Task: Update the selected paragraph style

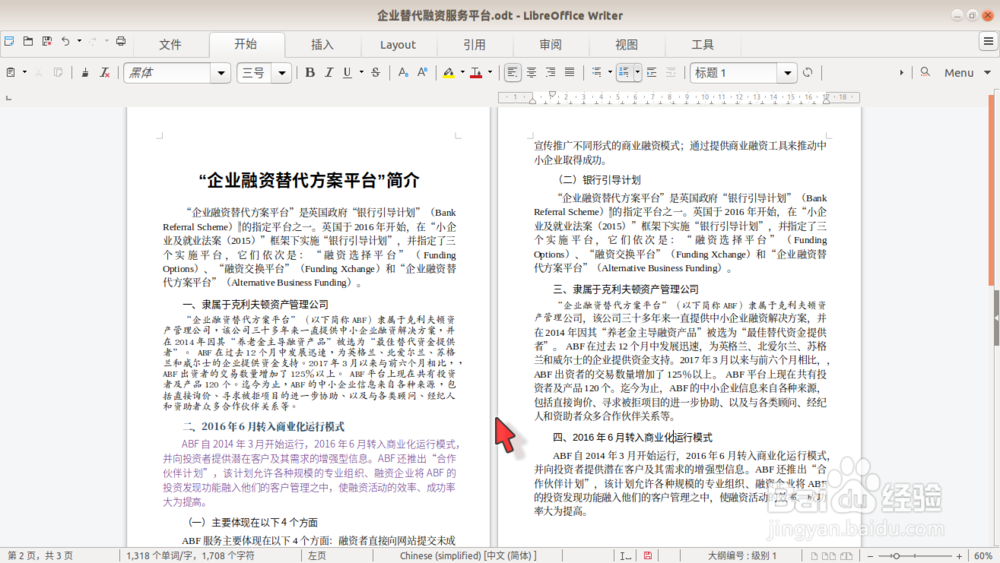Action: [x=807, y=73]
